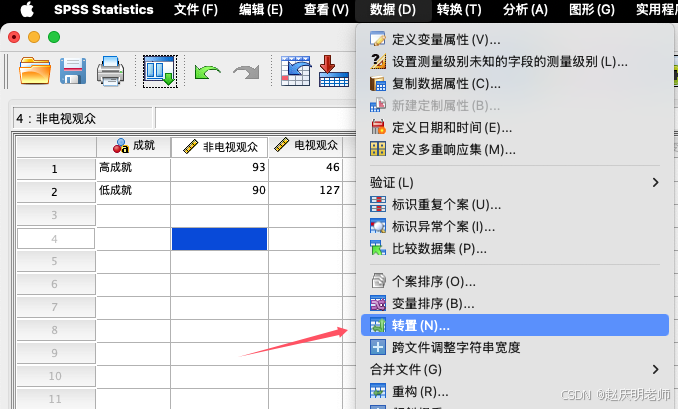Image resolution: width=678 pixels, height=409 pixels.
Task: Click row header 2
Action: (x=56, y=192)
